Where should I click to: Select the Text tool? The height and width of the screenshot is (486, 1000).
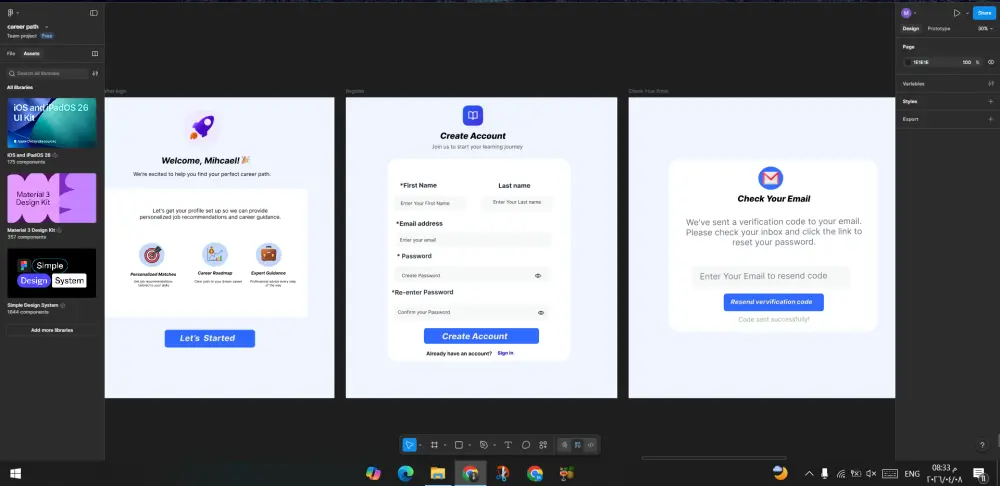pos(508,445)
